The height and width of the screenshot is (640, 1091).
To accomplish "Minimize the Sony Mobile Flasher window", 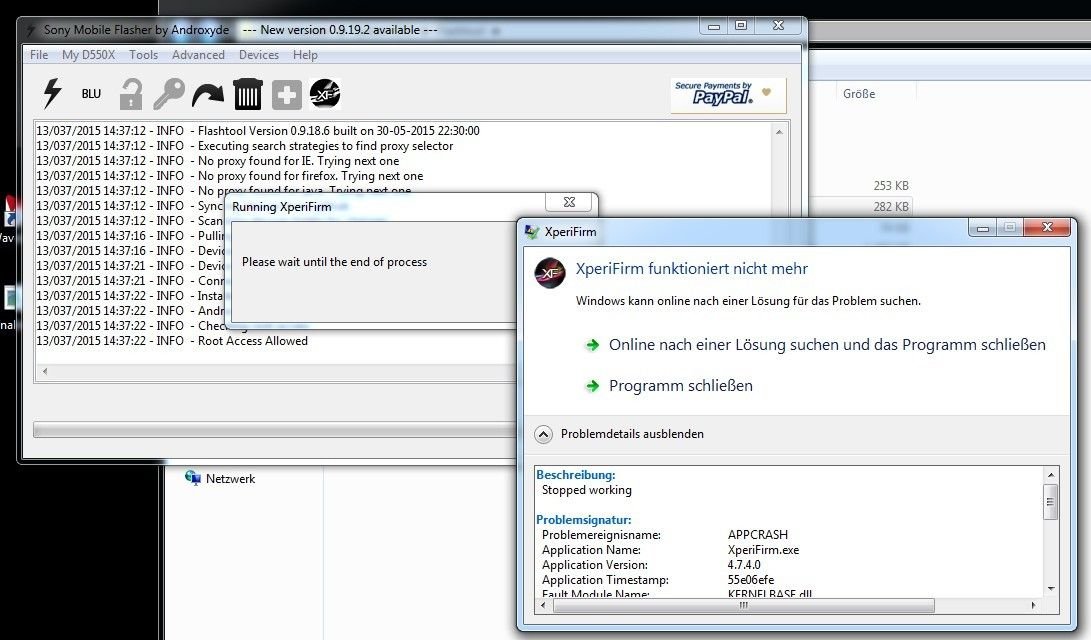I will click(x=713, y=26).
